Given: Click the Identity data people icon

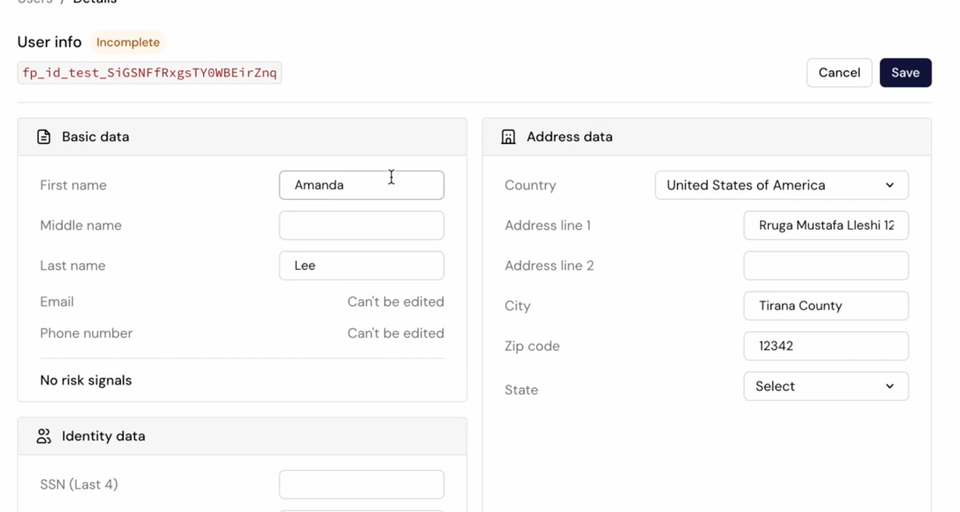Looking at the screenshot, I should click(x=44, y=436).
